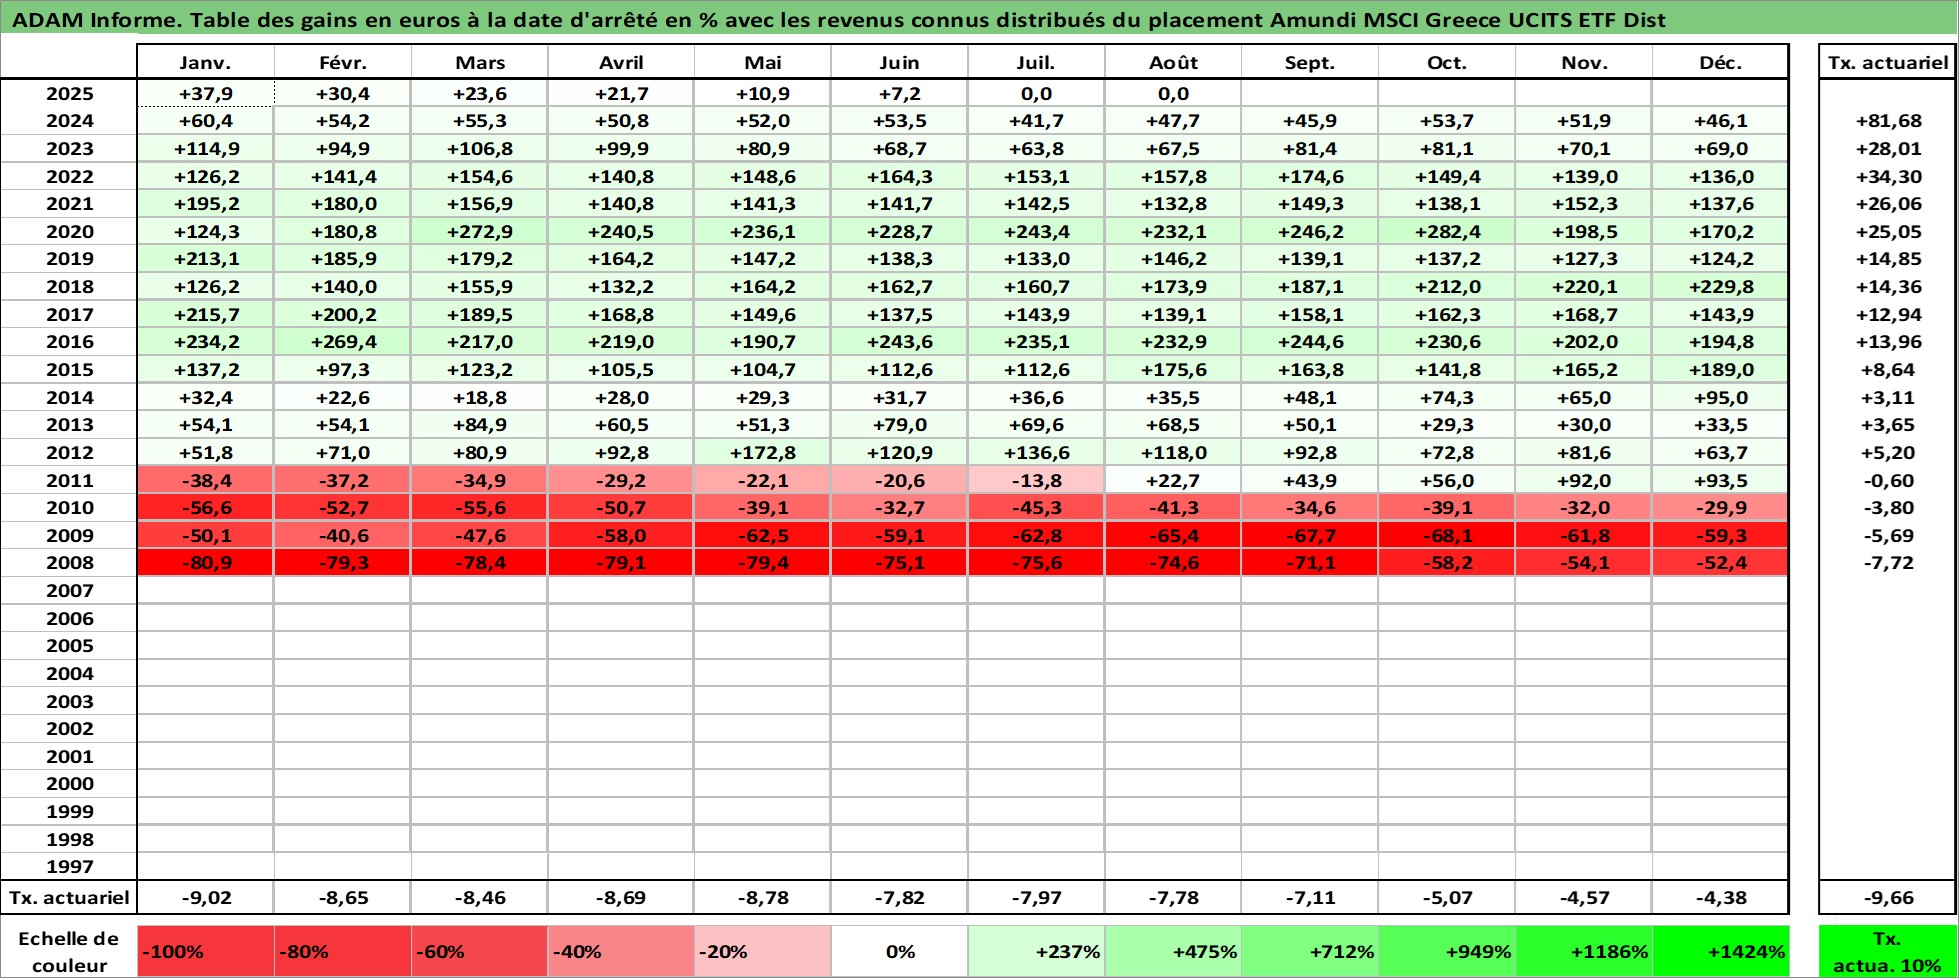The image size is (1959, 978).
Task: Click cell +272,9 for March 2020
Action: pyautogui.click(x=480, y=231)
